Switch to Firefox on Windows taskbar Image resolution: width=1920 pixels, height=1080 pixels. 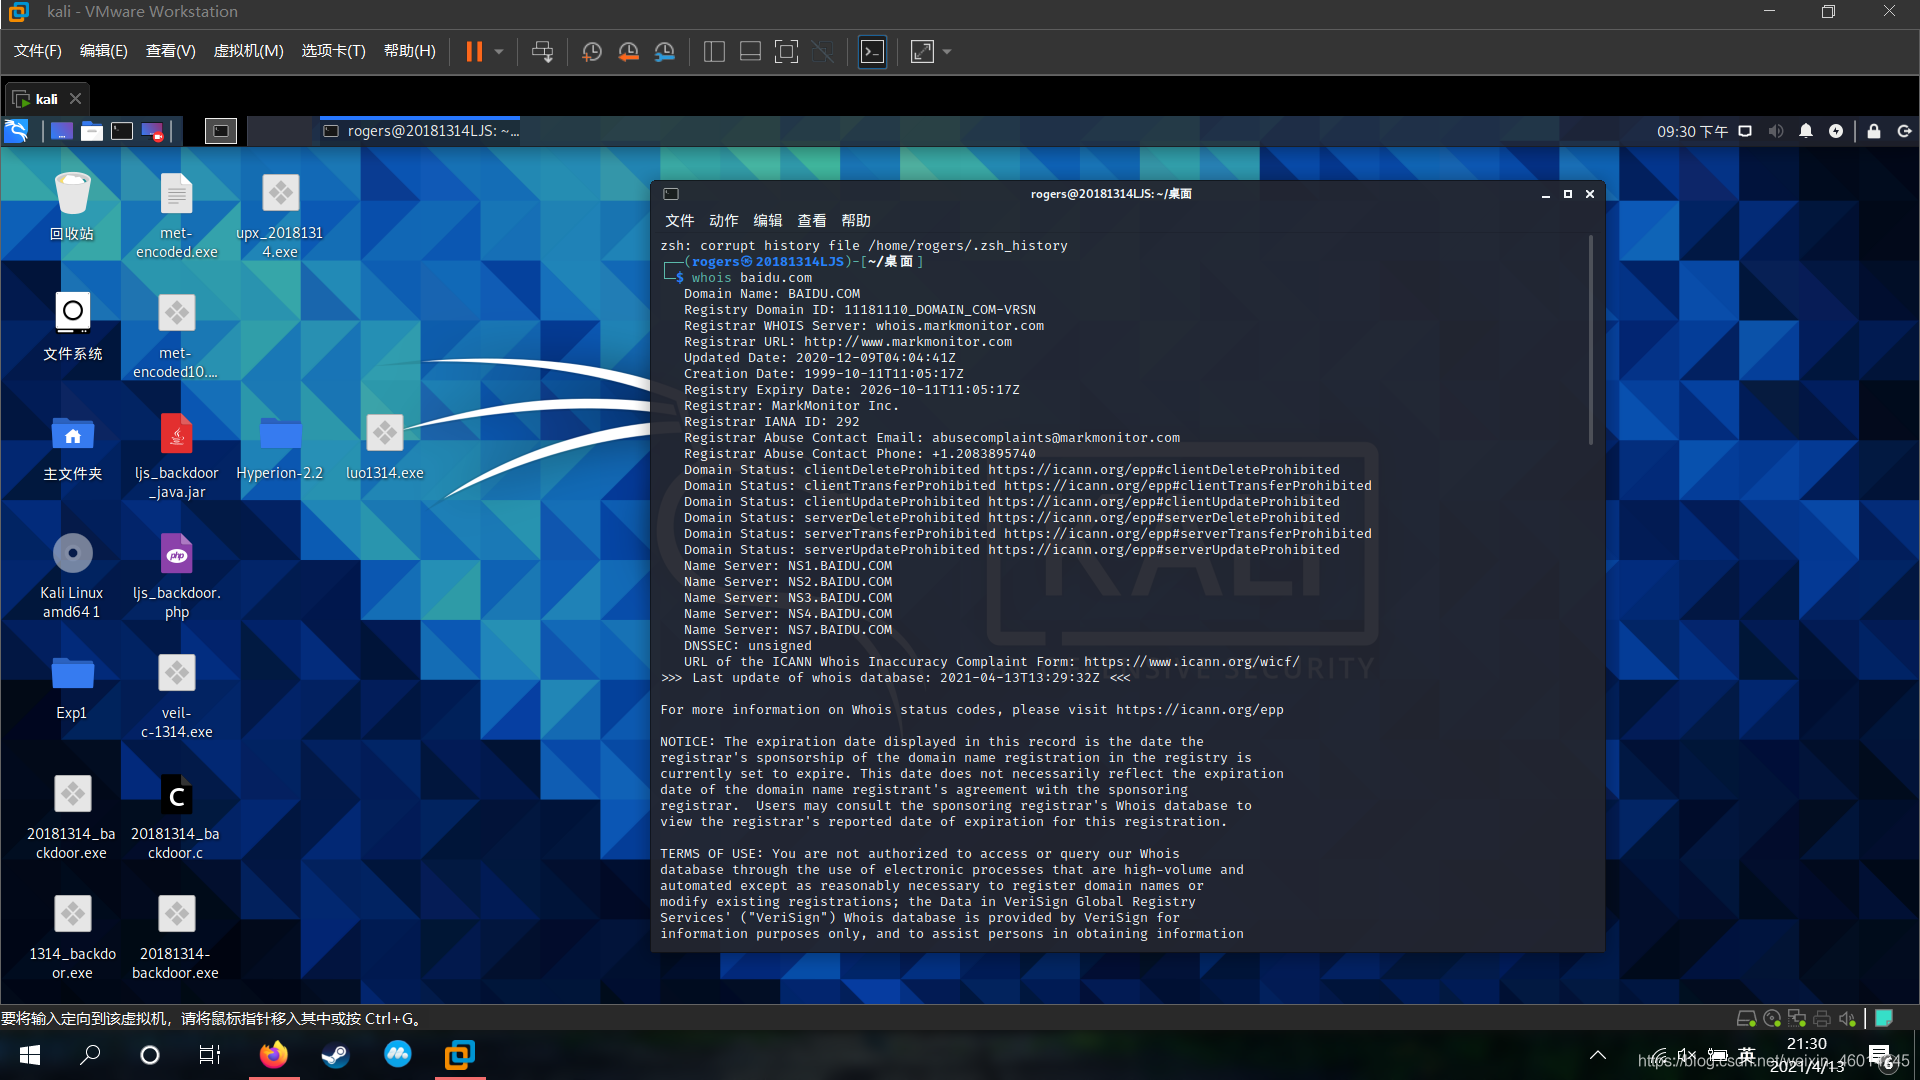pos(273,1055)
